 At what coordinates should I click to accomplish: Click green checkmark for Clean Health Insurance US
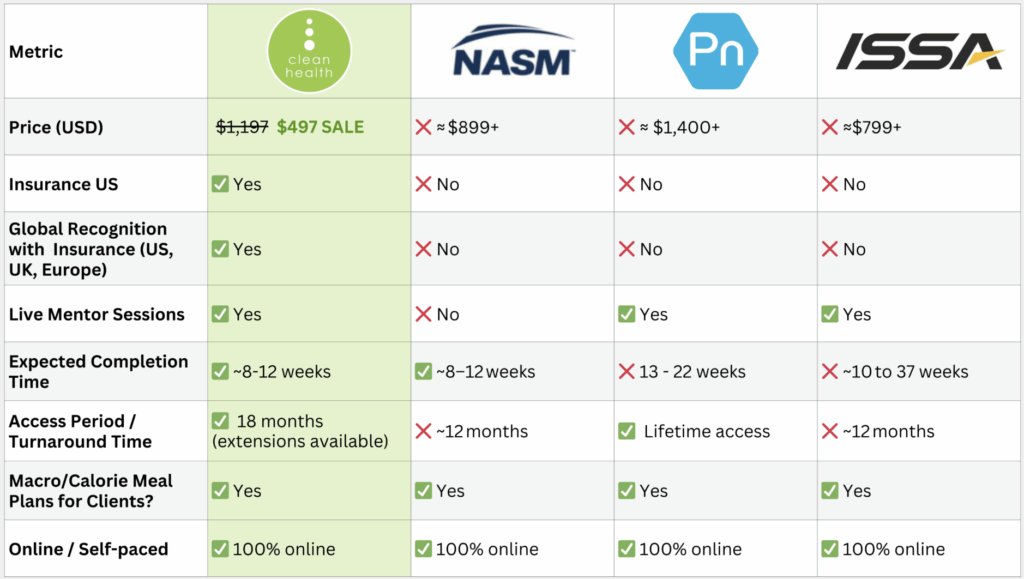(x=220, y=184)
